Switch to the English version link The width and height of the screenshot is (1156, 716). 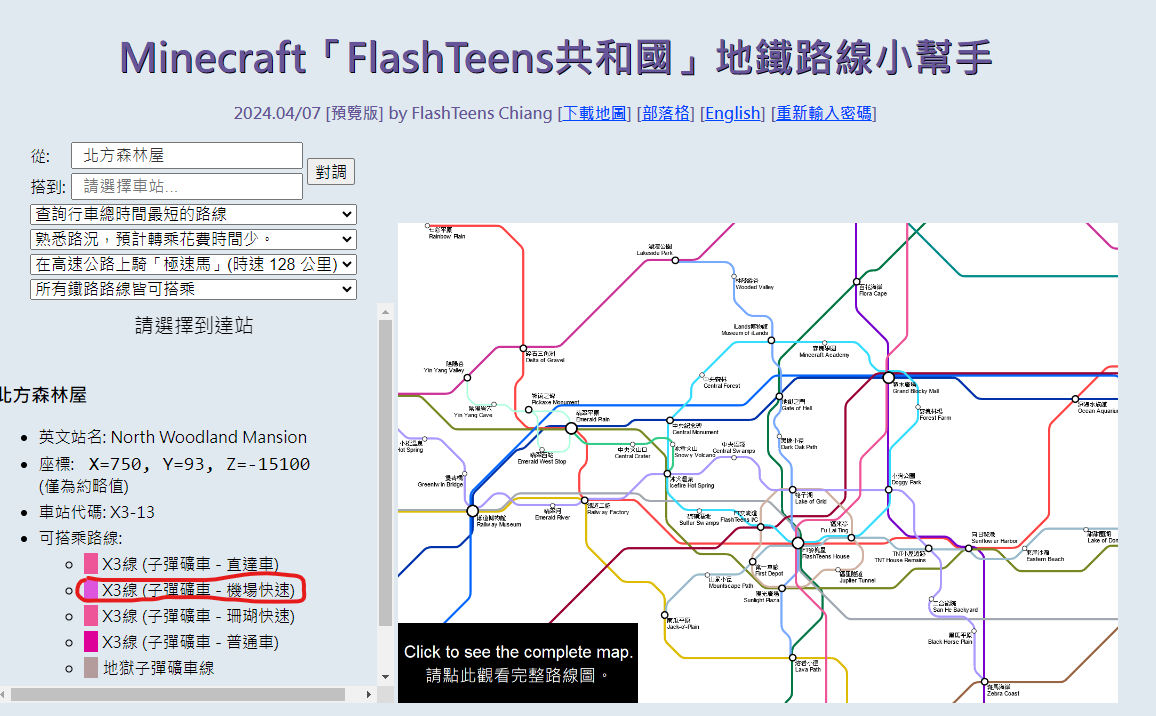(733, 113)
